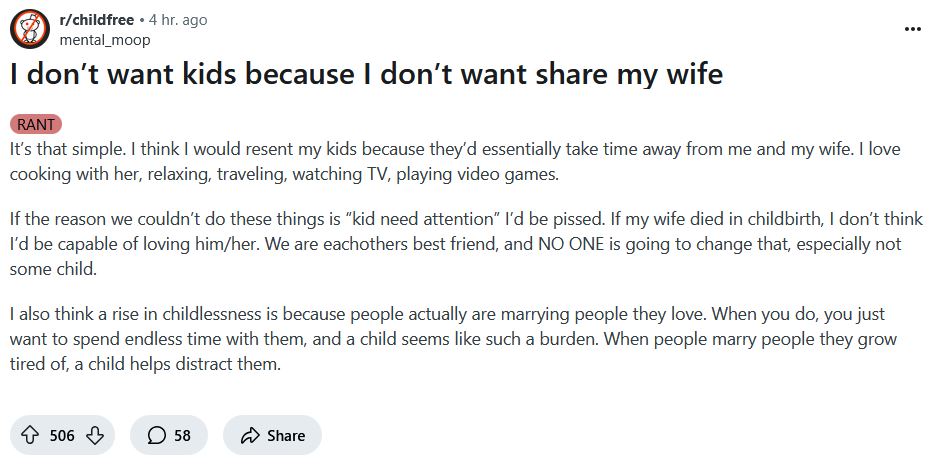
Task: Downvote the post with the down arrow
Action: 95,435
